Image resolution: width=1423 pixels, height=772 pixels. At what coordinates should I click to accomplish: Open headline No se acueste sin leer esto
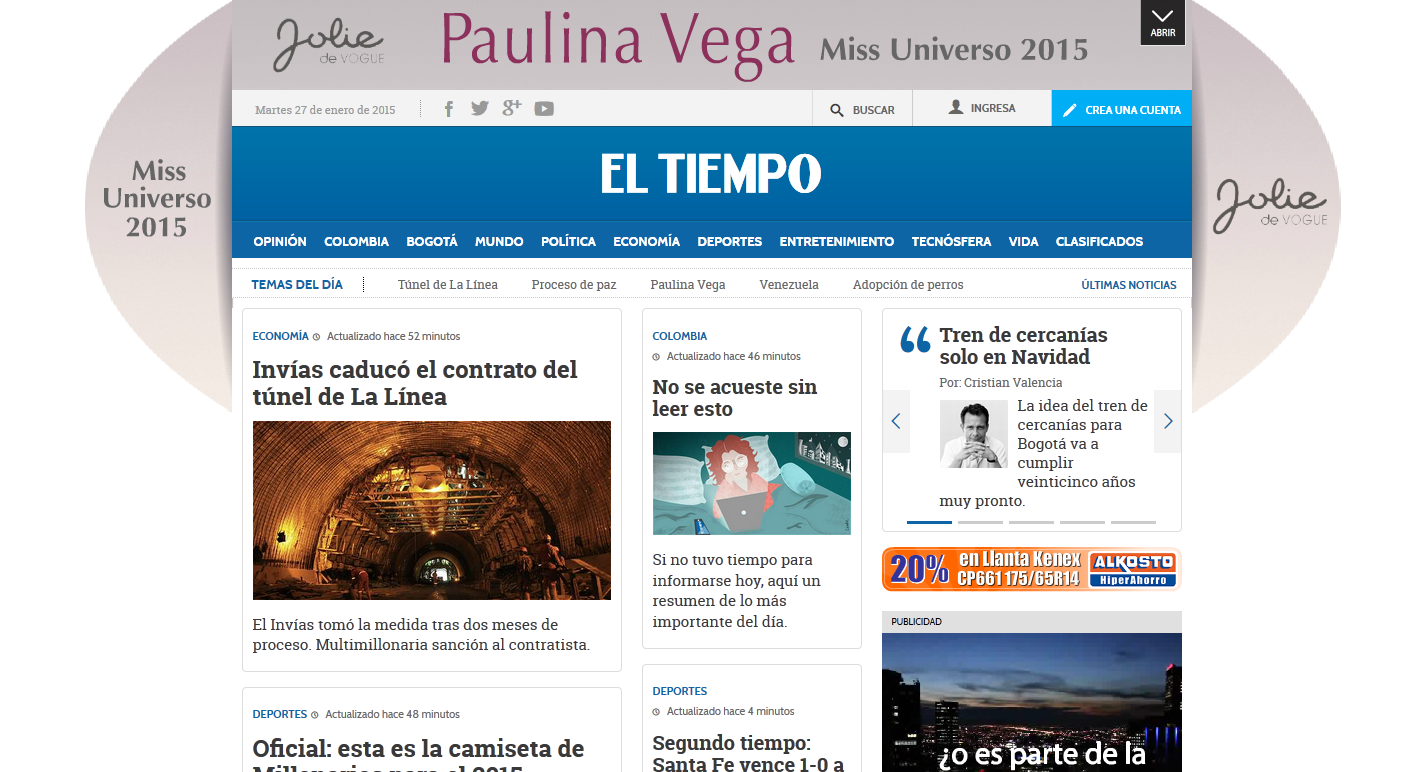(735, 398)
